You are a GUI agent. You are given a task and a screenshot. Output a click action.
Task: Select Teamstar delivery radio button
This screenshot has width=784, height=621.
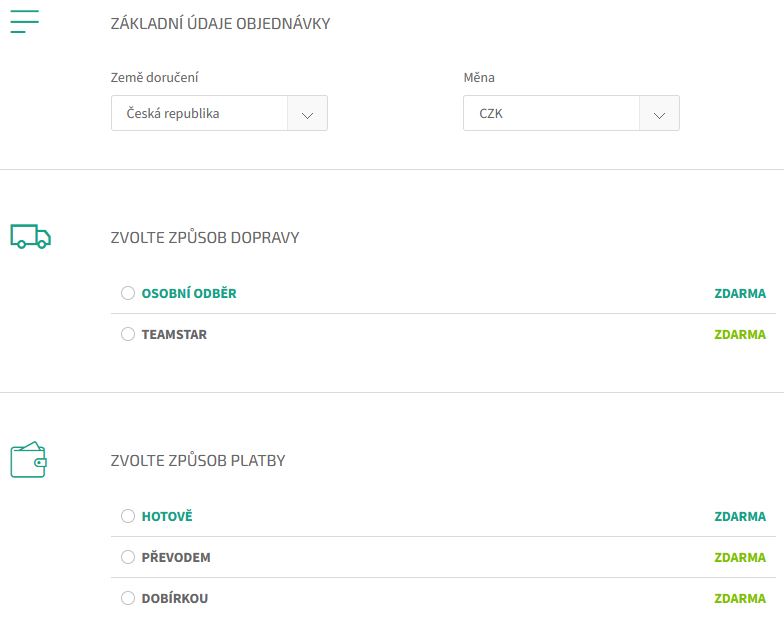tap(128, 334)
